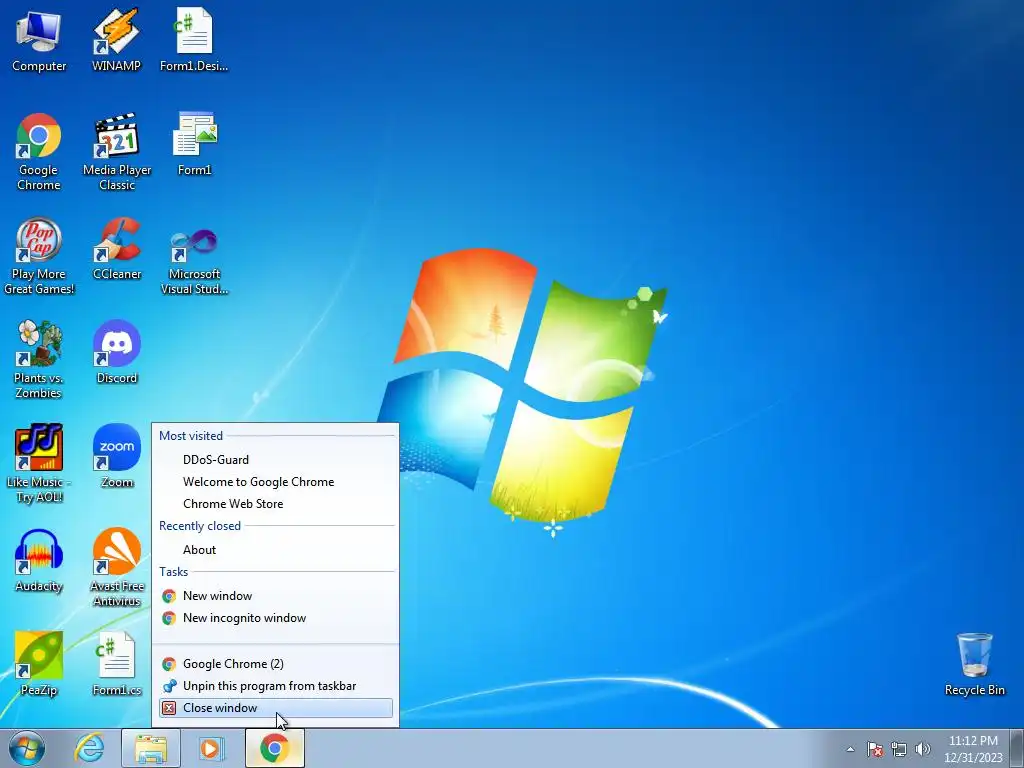Click Google Chrome (2) jump list entry
Screen dimensions: 1024x768
point(276,664)
